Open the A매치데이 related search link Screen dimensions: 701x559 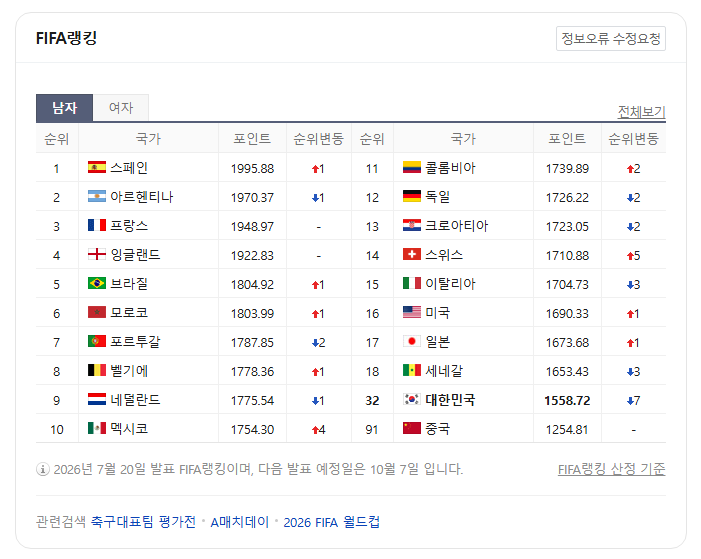pos(240,522)
